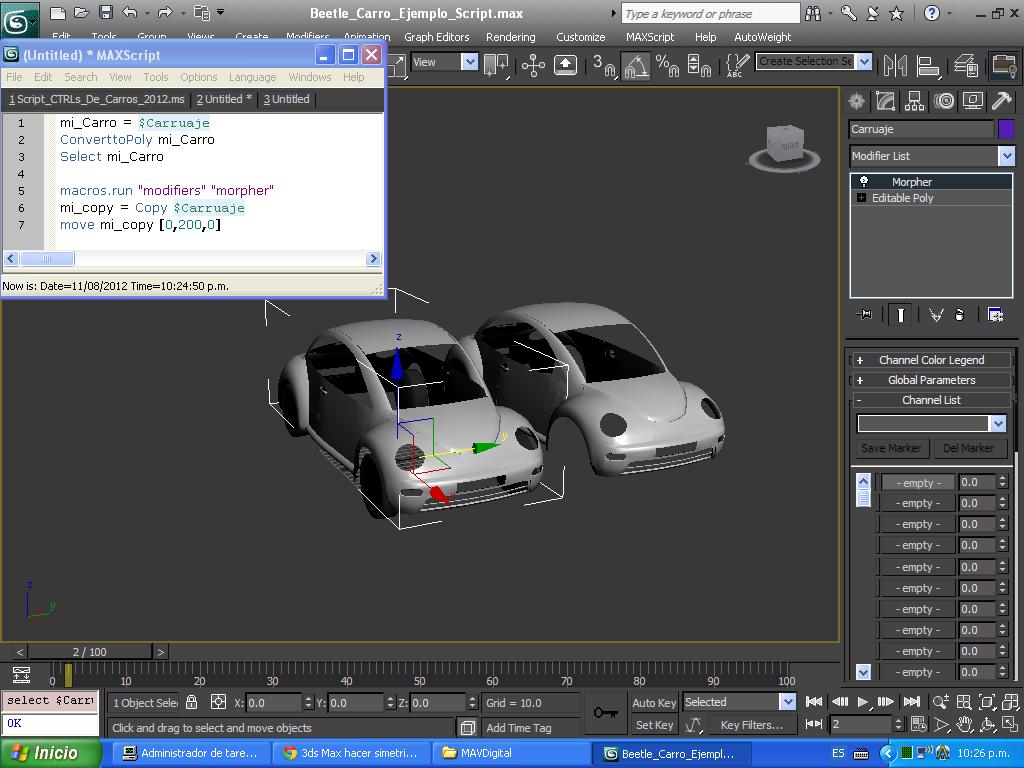Viewport: 1024px width, 768px height.
Task: Expand the Editable Poly stack entry
Action: coord(861,198)
